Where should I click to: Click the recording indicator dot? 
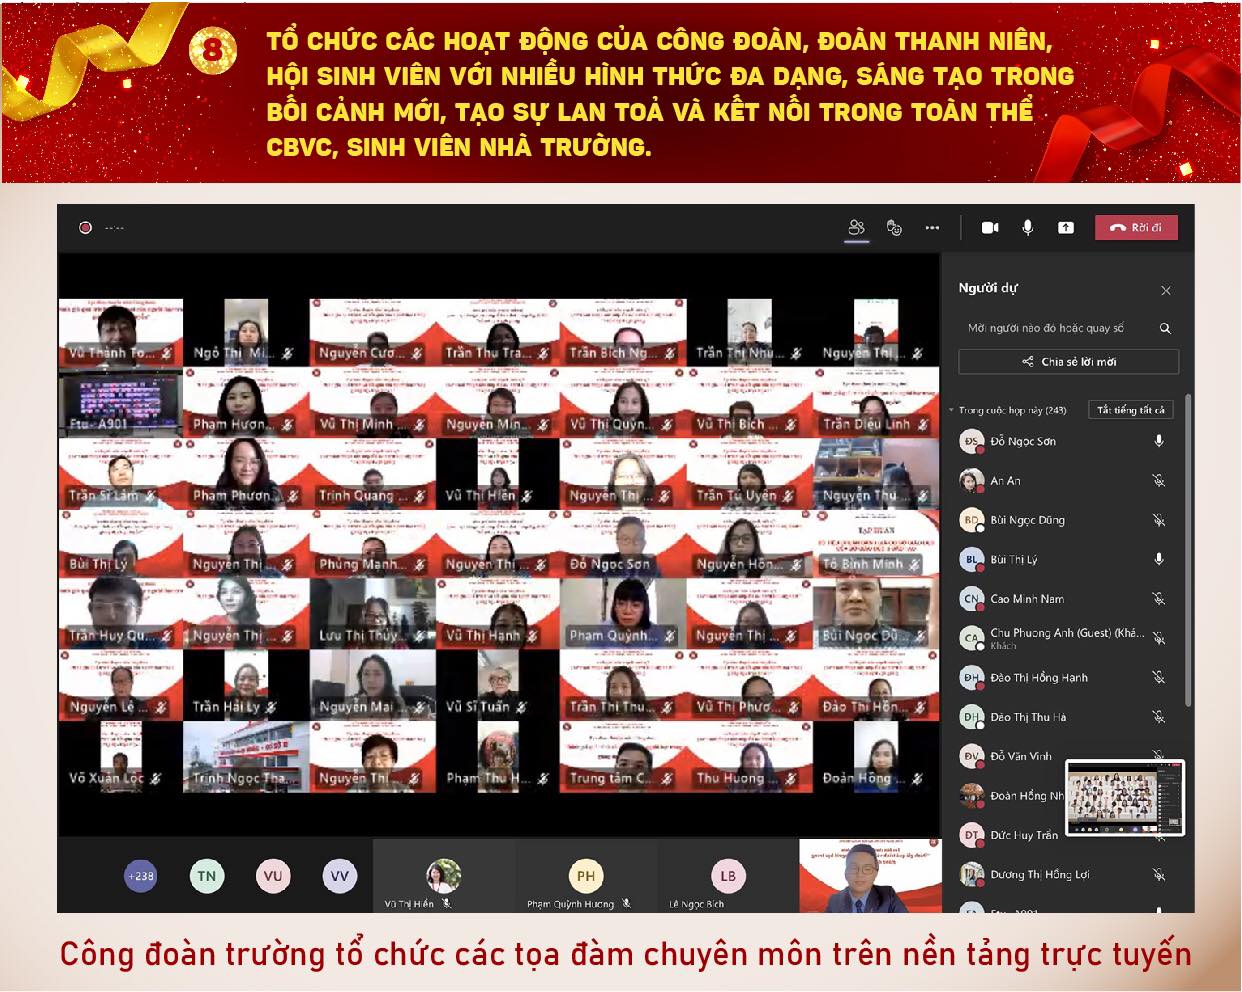86,228
